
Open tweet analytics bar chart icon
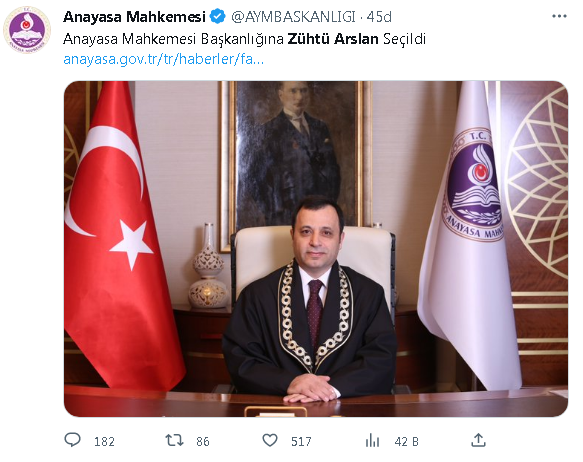pos(372,441)
